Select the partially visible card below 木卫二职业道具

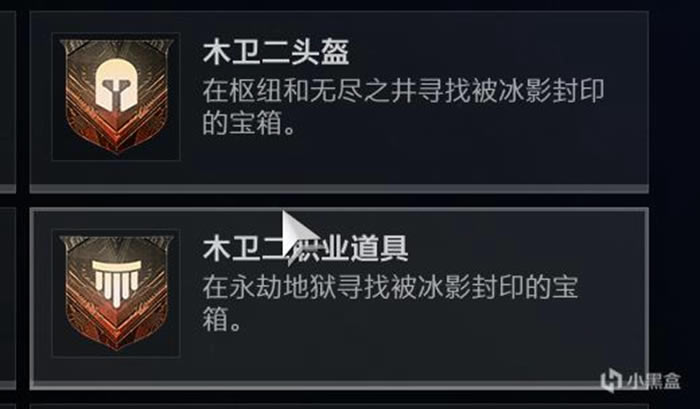(339, 406)
